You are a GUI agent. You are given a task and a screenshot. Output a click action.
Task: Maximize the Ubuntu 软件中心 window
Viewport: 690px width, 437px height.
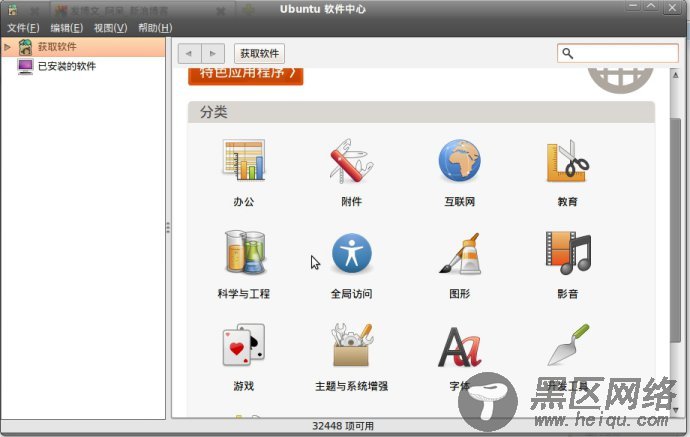651,7
